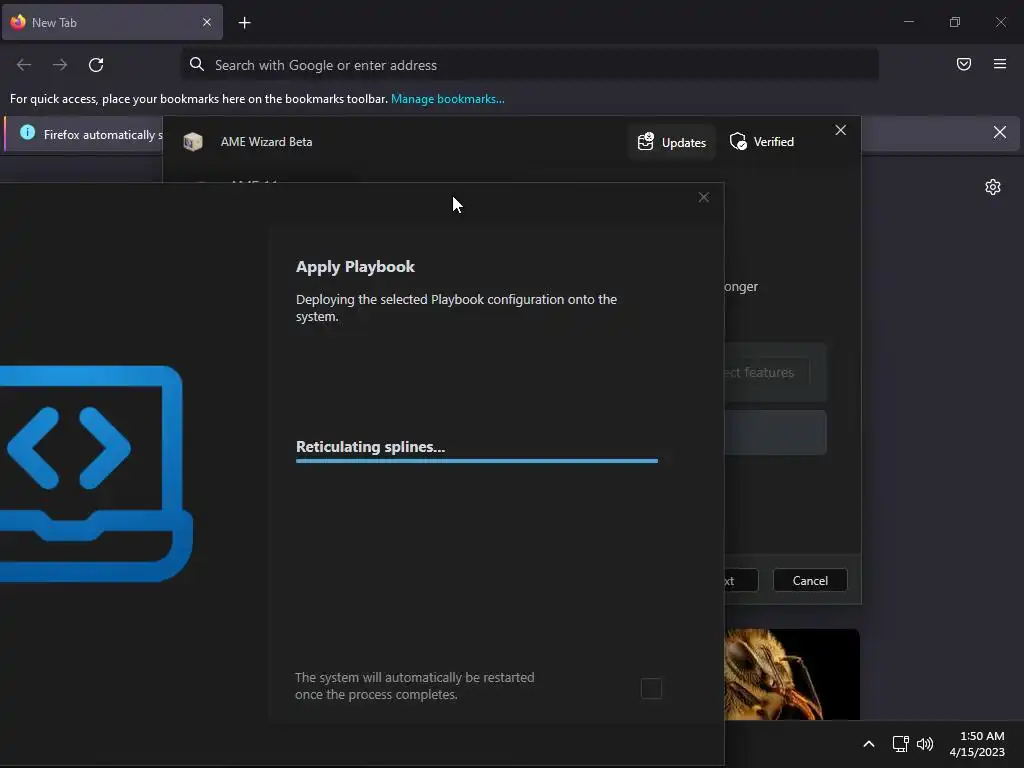Click the Verified badge in AME Wizard

coord(761,142)
